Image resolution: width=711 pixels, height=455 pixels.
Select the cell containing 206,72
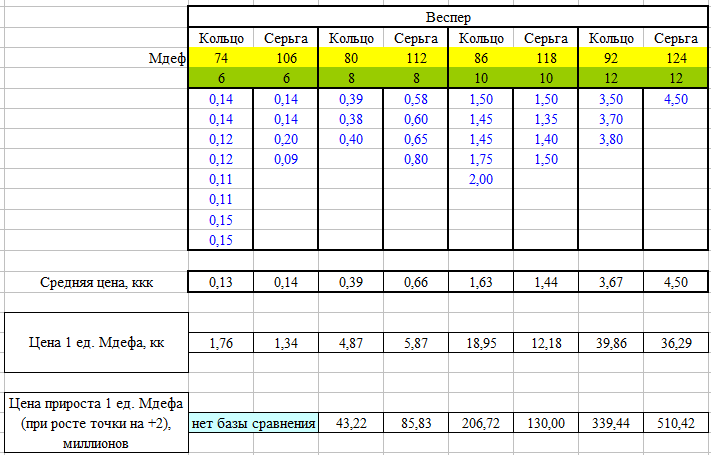click(x=479, y=423)
